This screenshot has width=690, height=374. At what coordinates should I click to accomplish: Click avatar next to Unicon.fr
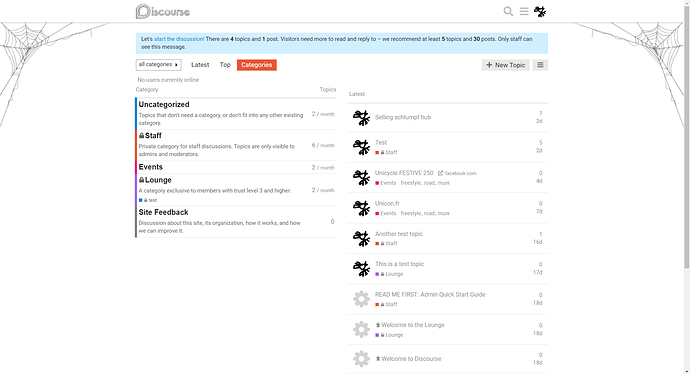pyautogui.click(x=361, y=208)
